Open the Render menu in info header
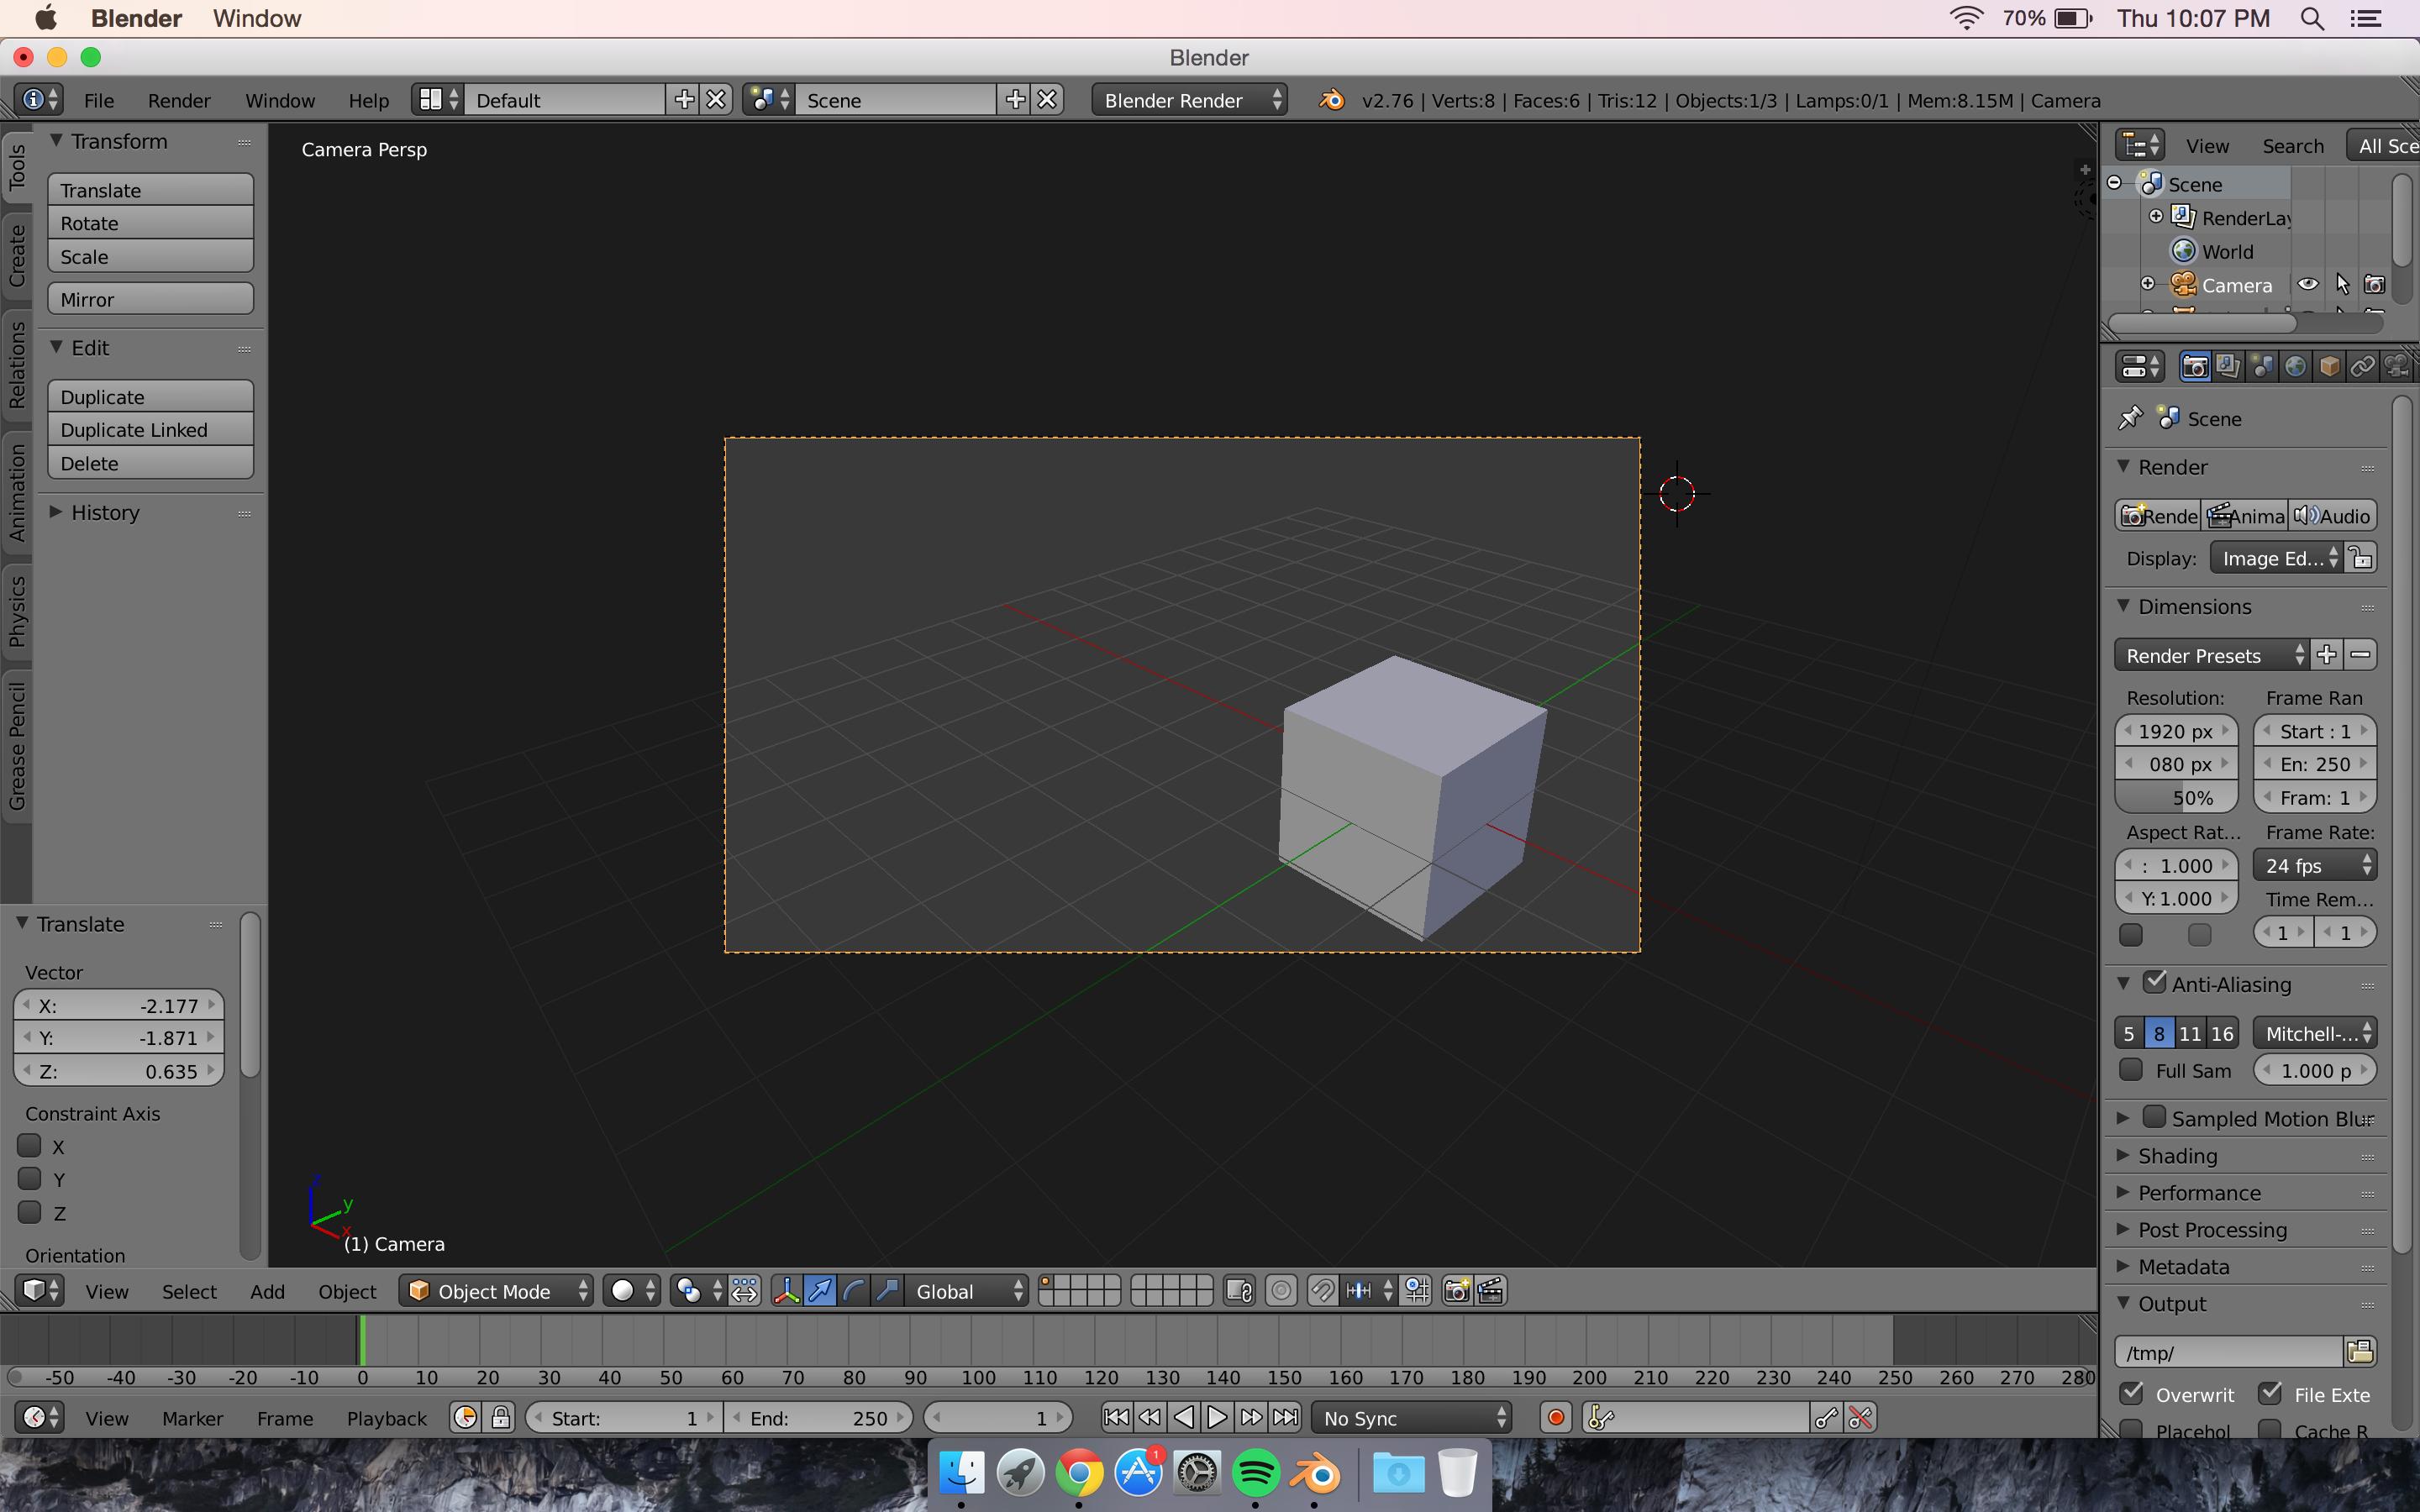 point(179,100)
